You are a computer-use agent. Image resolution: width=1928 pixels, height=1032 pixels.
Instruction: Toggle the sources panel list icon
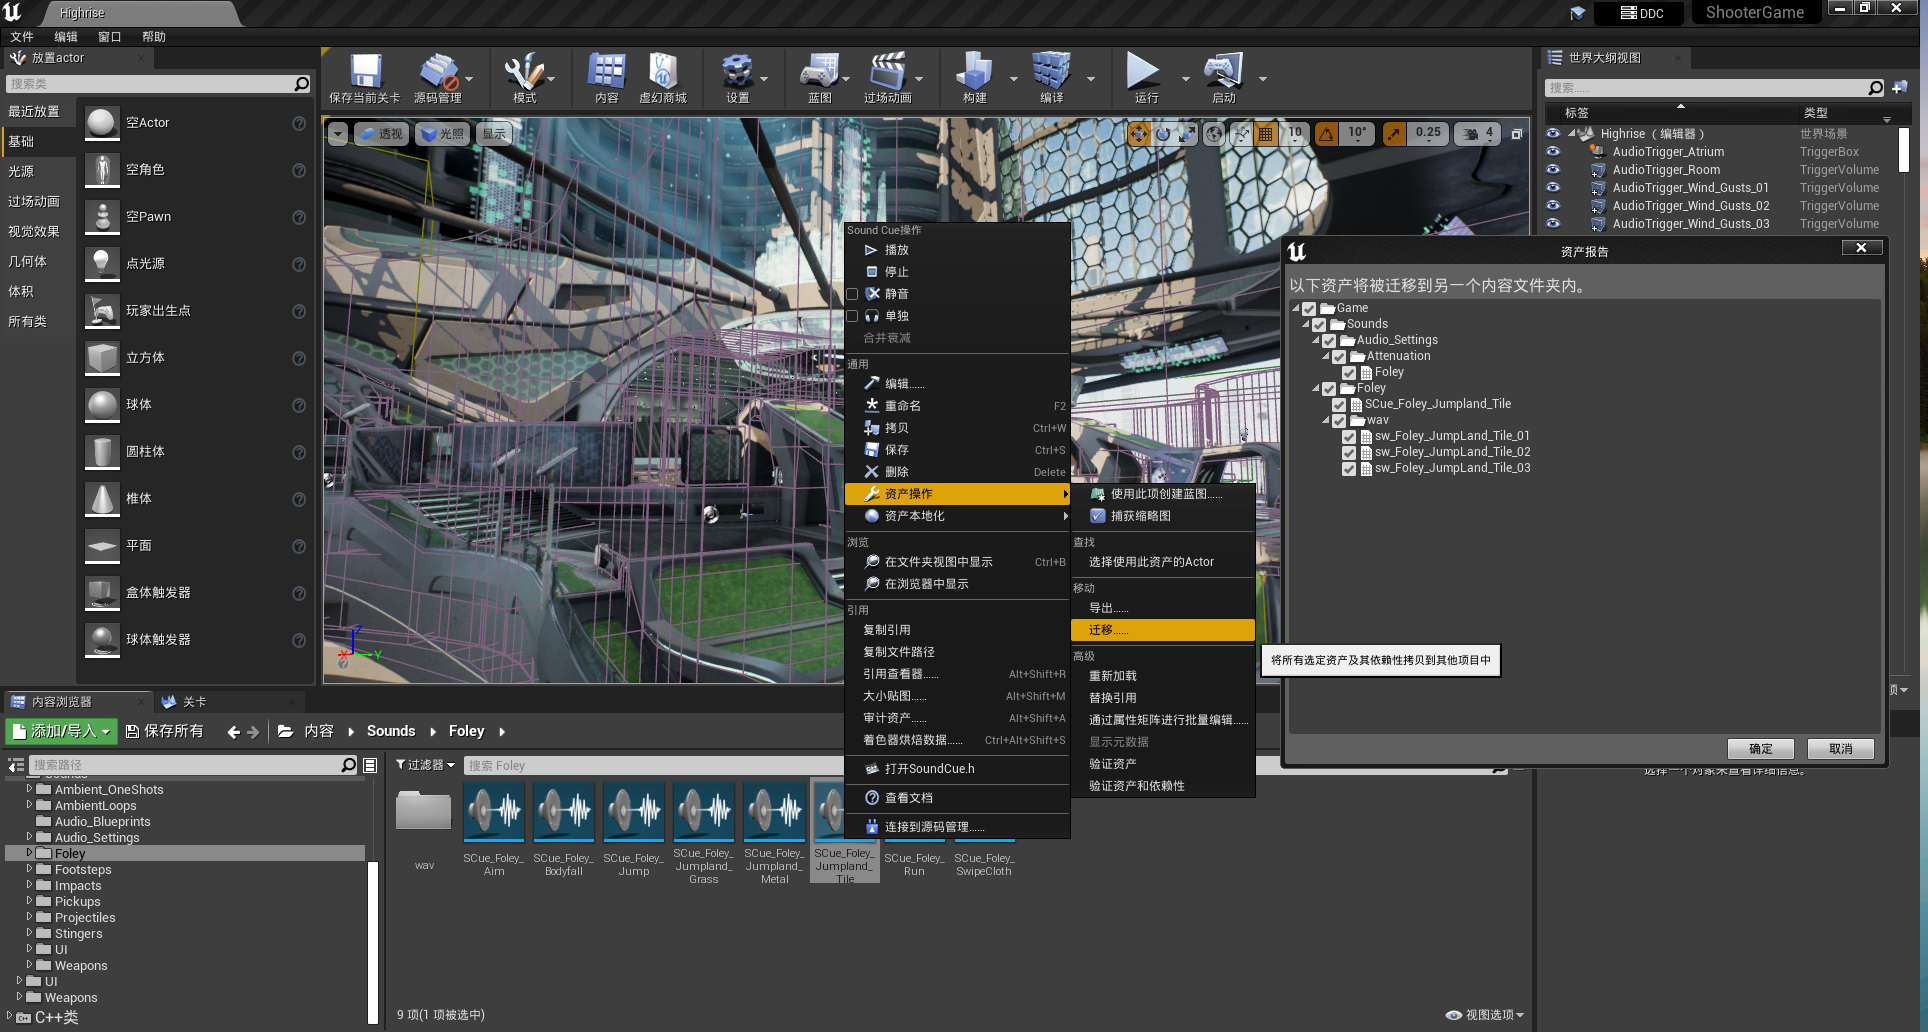[x=16, y=765]
